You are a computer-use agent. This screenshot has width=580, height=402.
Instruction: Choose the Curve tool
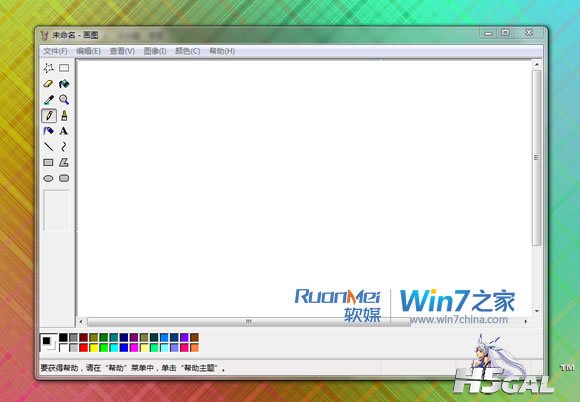(x=64, y=147)
